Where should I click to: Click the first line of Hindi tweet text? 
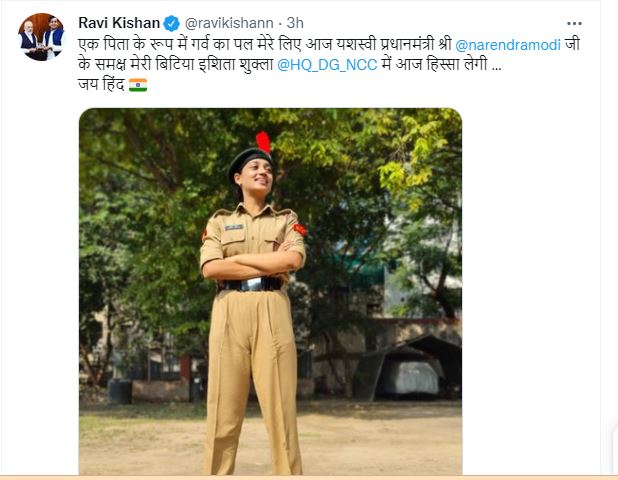329,44
